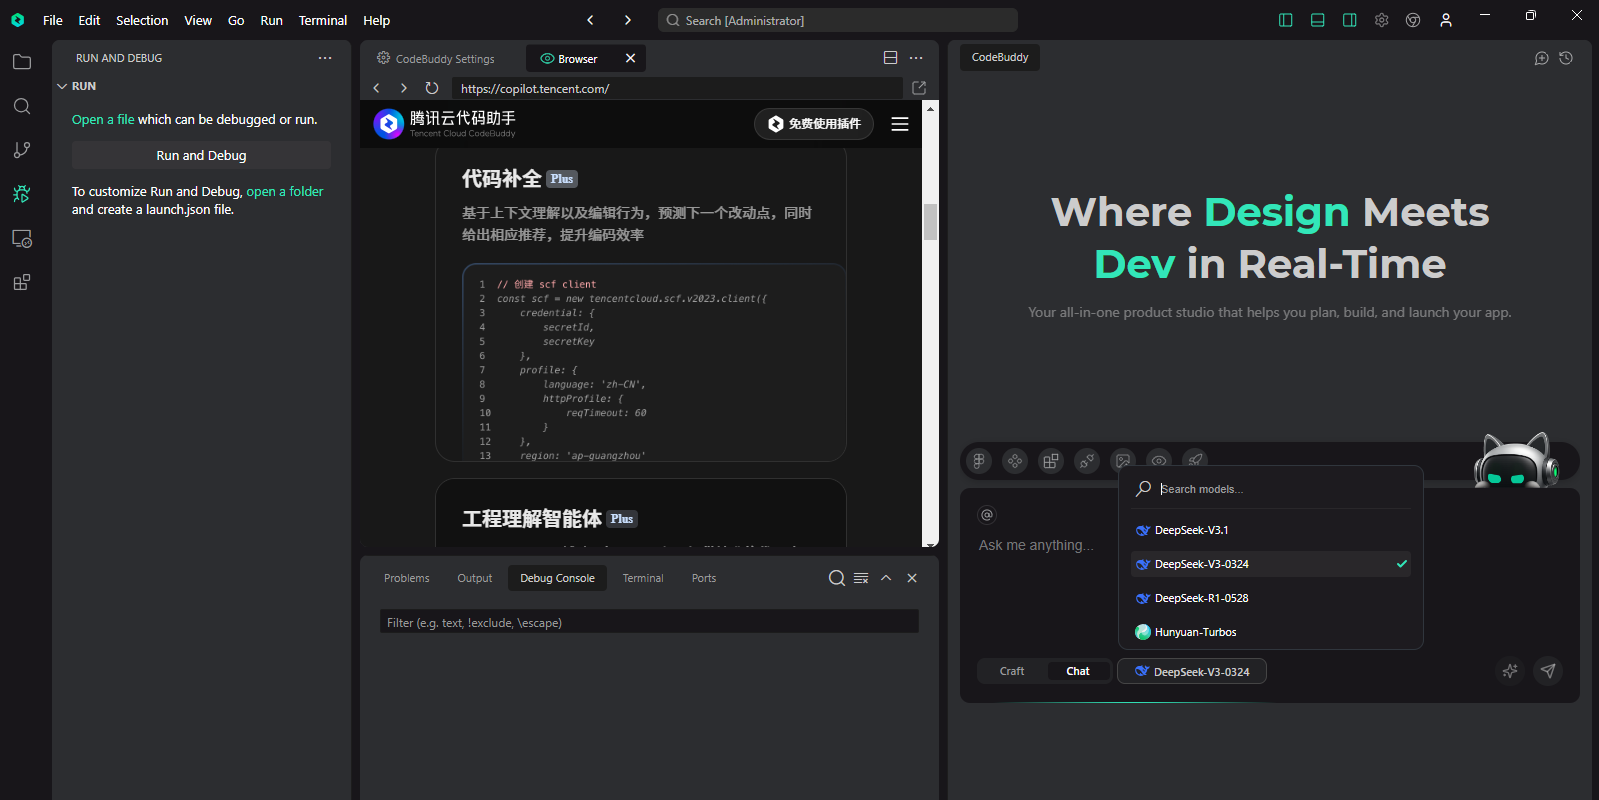
Task: Focus the debug console filter field
Action: pos(649,622)
